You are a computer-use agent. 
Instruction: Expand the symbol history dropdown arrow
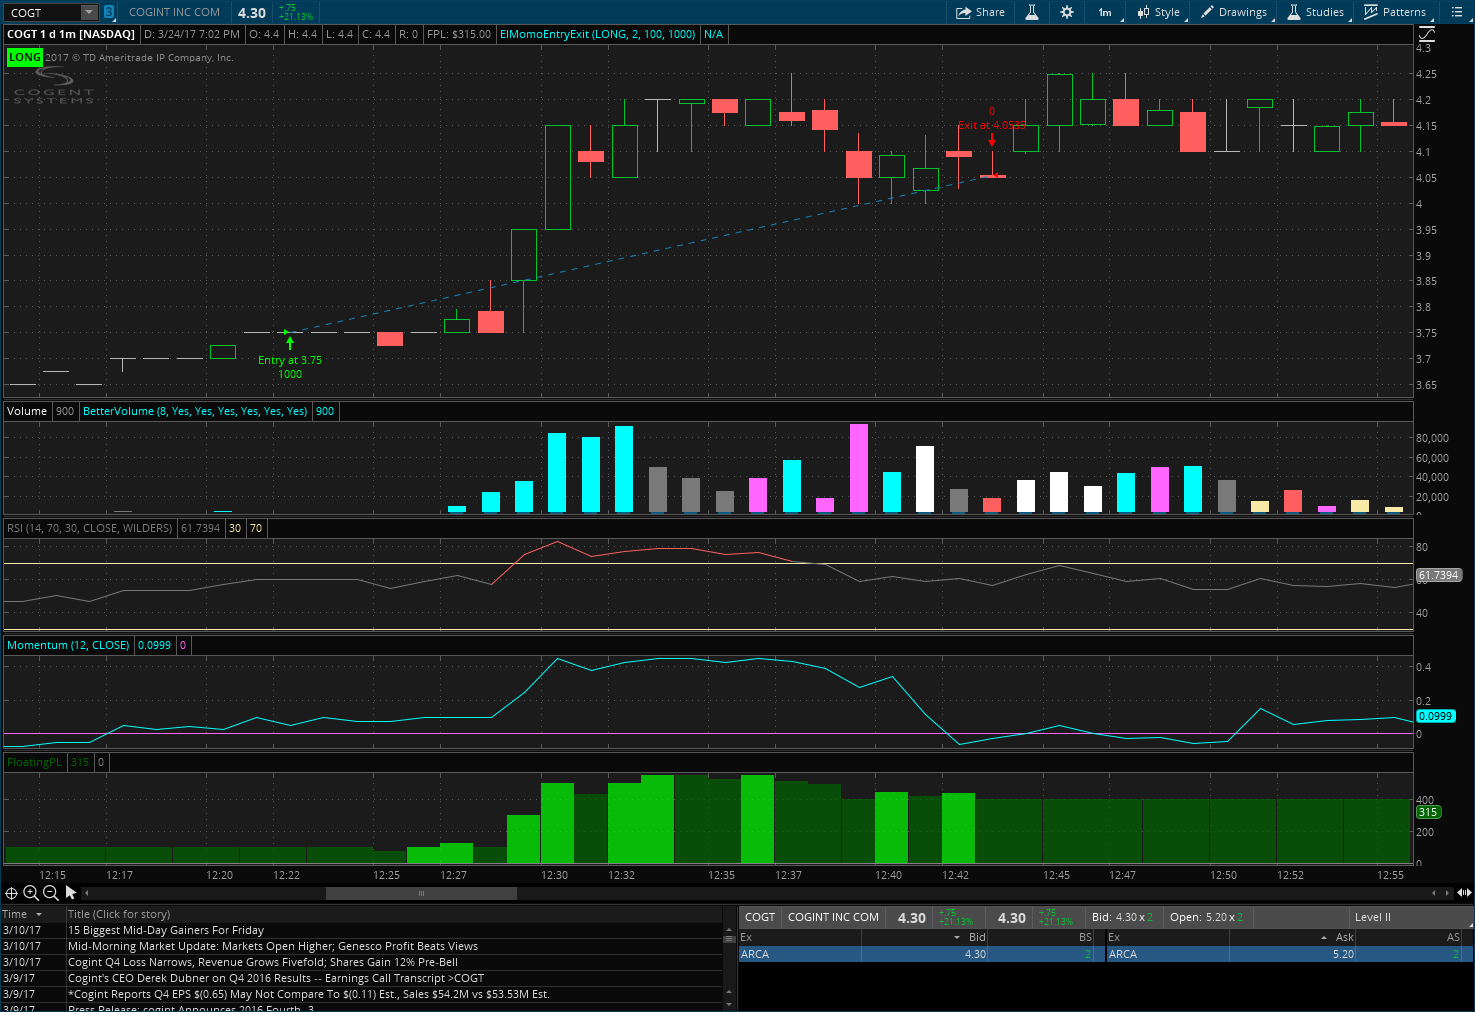[x=89, y=12]
